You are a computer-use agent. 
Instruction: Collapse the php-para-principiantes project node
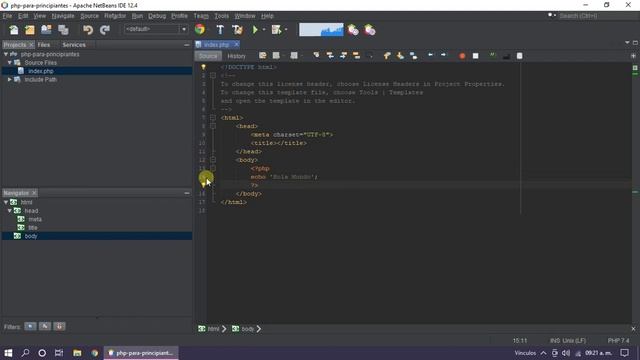tap(6, 54)
